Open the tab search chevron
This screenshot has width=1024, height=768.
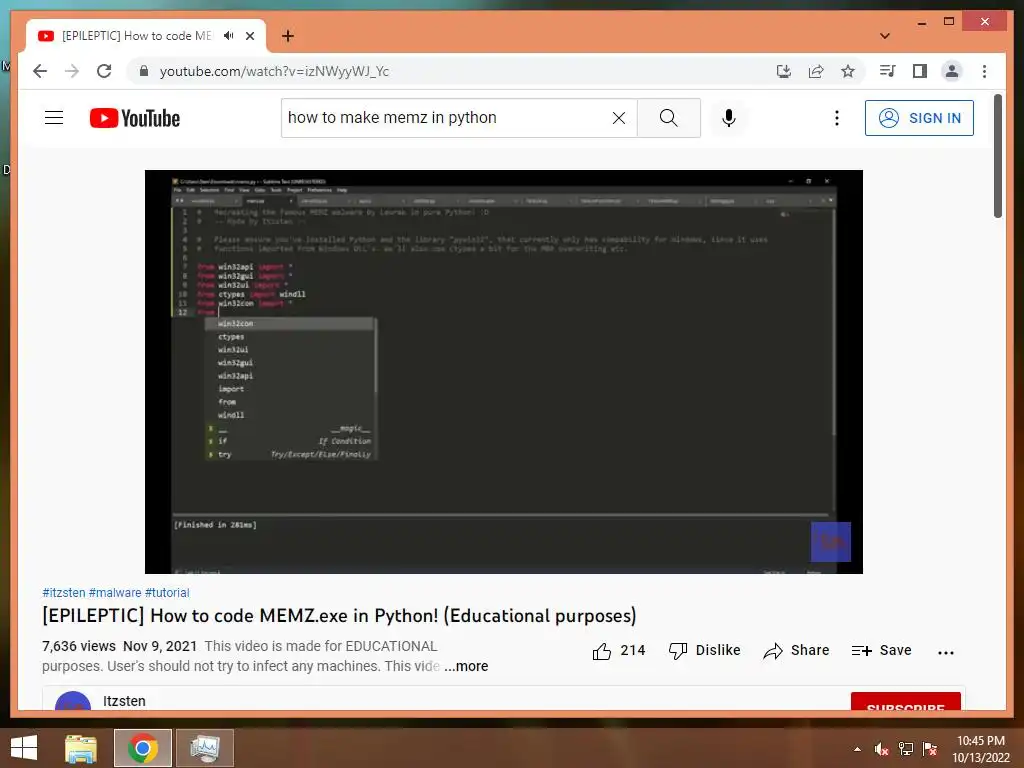(885, 36)
